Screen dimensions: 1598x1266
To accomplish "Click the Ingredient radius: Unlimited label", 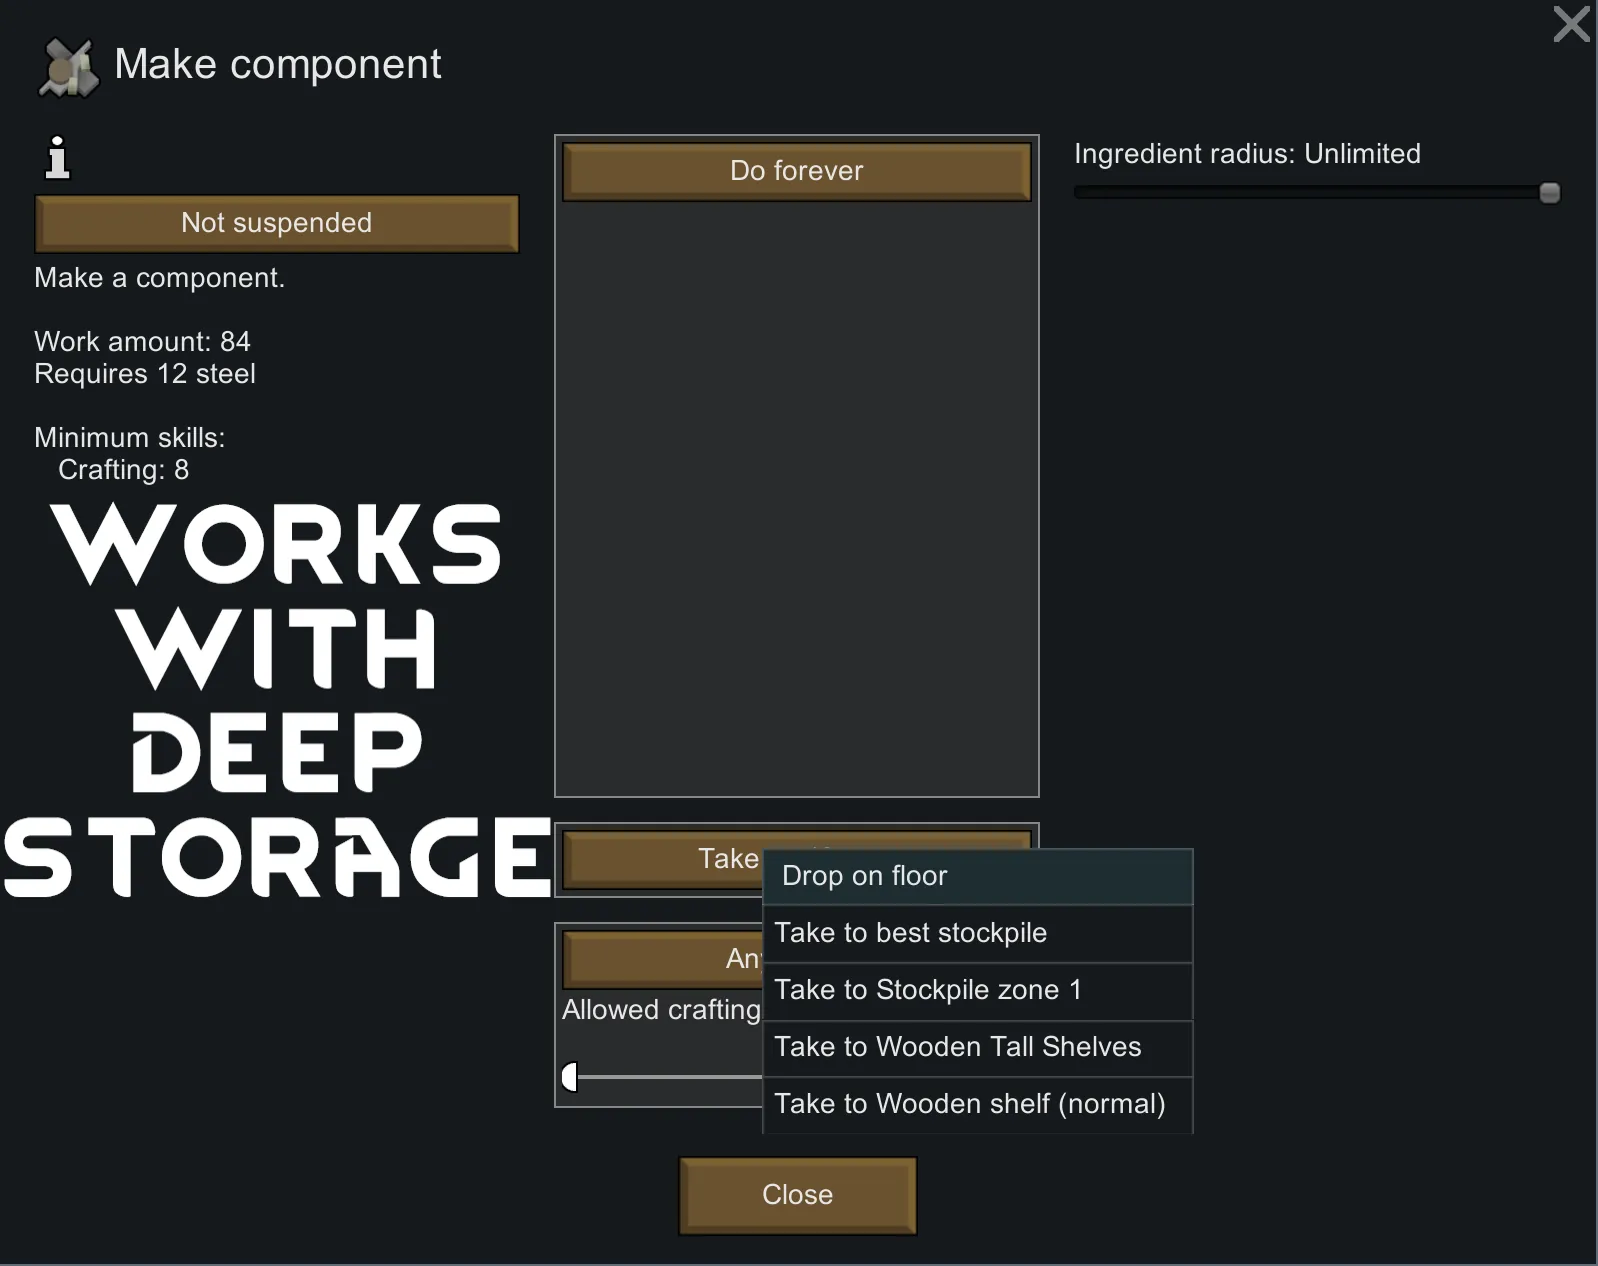I will coord(1247,154).
